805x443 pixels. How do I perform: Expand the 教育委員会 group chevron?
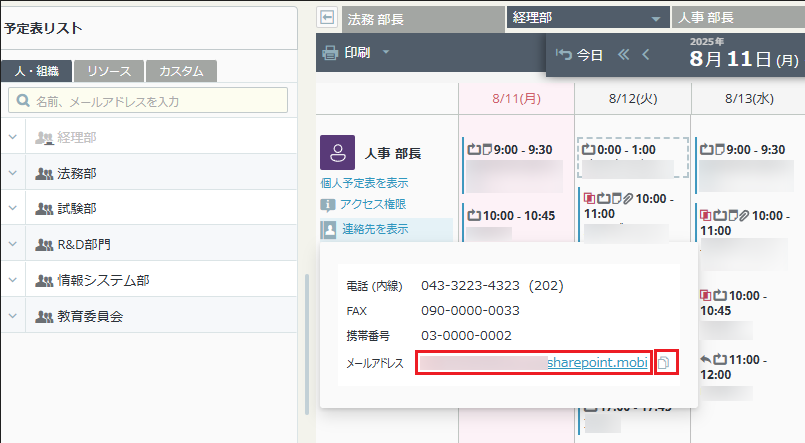pos(13,316)
